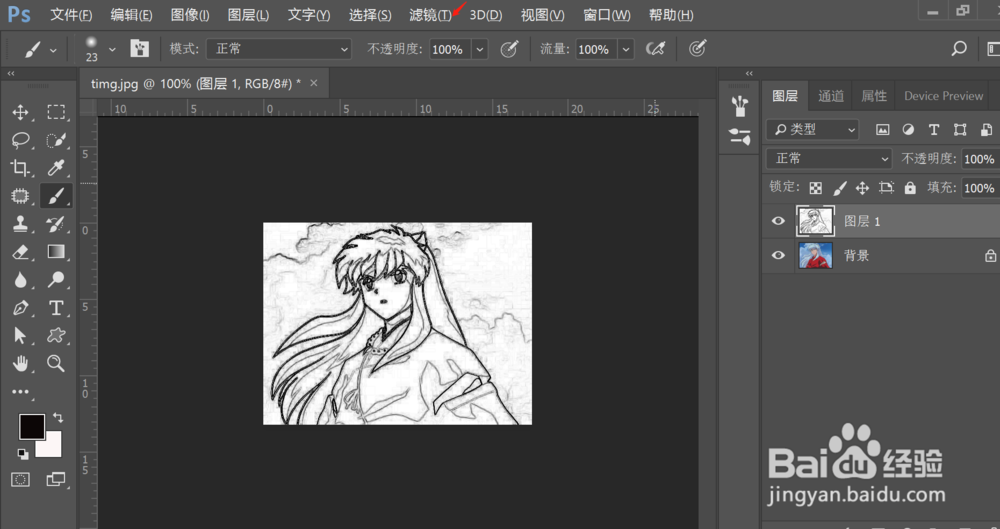
Task: Select the Dodge tool
Action: click(56, 279)
